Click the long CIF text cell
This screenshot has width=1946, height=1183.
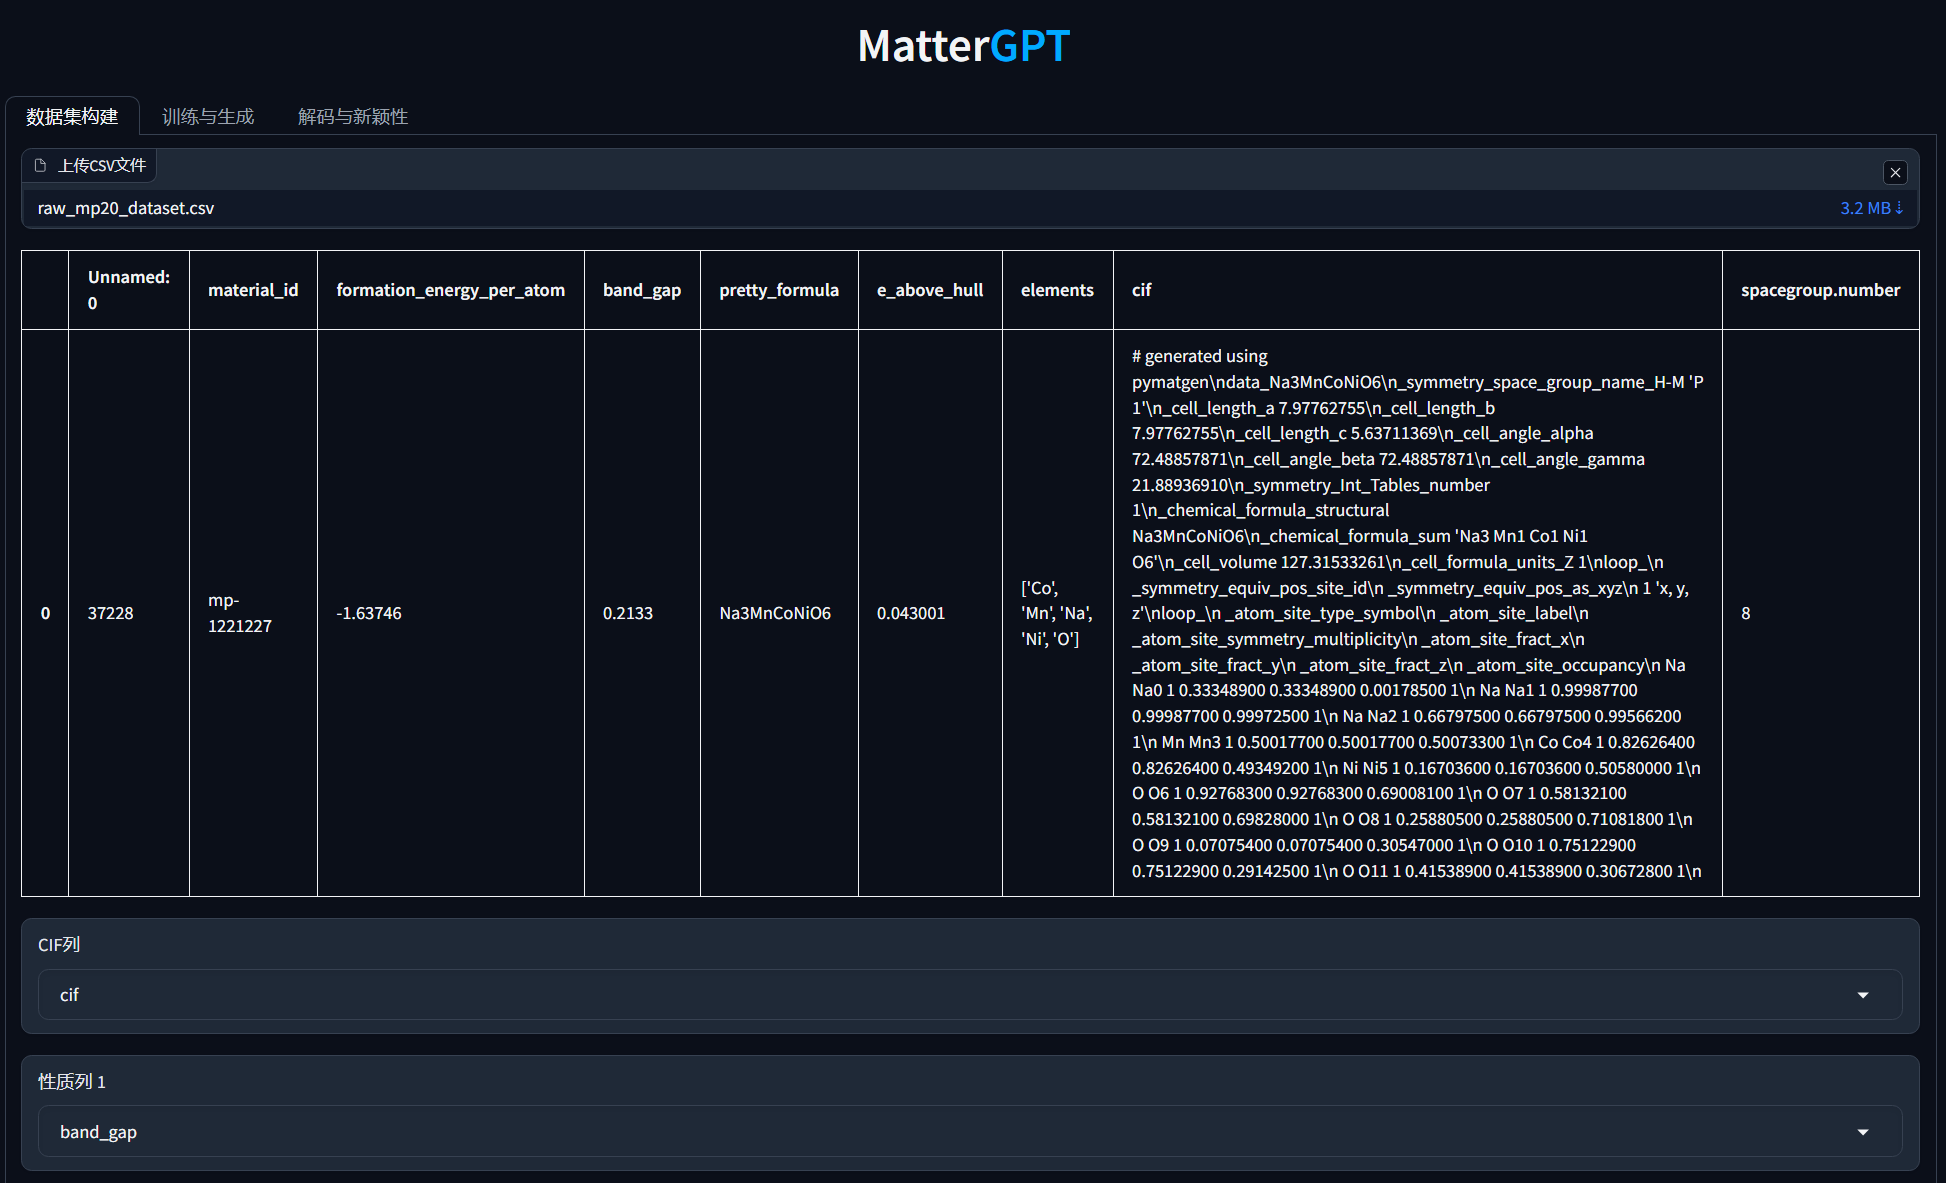click(x=1417, y=613)
